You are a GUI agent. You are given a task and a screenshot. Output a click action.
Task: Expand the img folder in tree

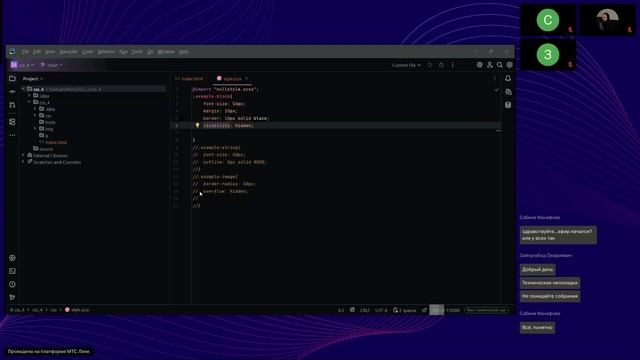35,129
